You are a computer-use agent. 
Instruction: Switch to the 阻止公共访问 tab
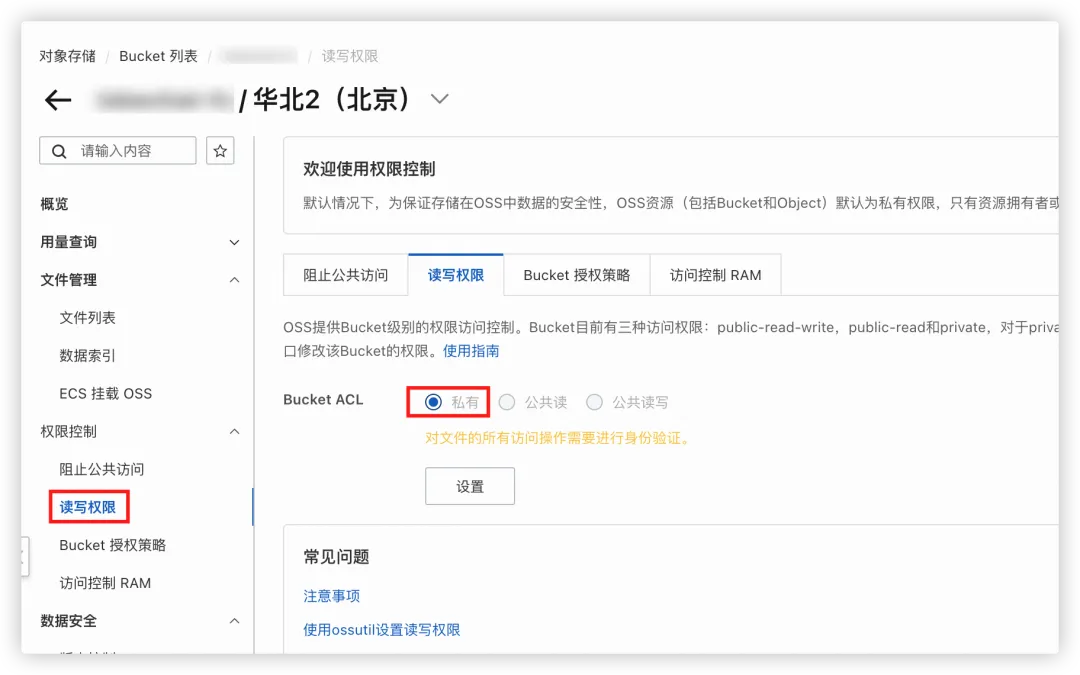[x=346, y=275]
